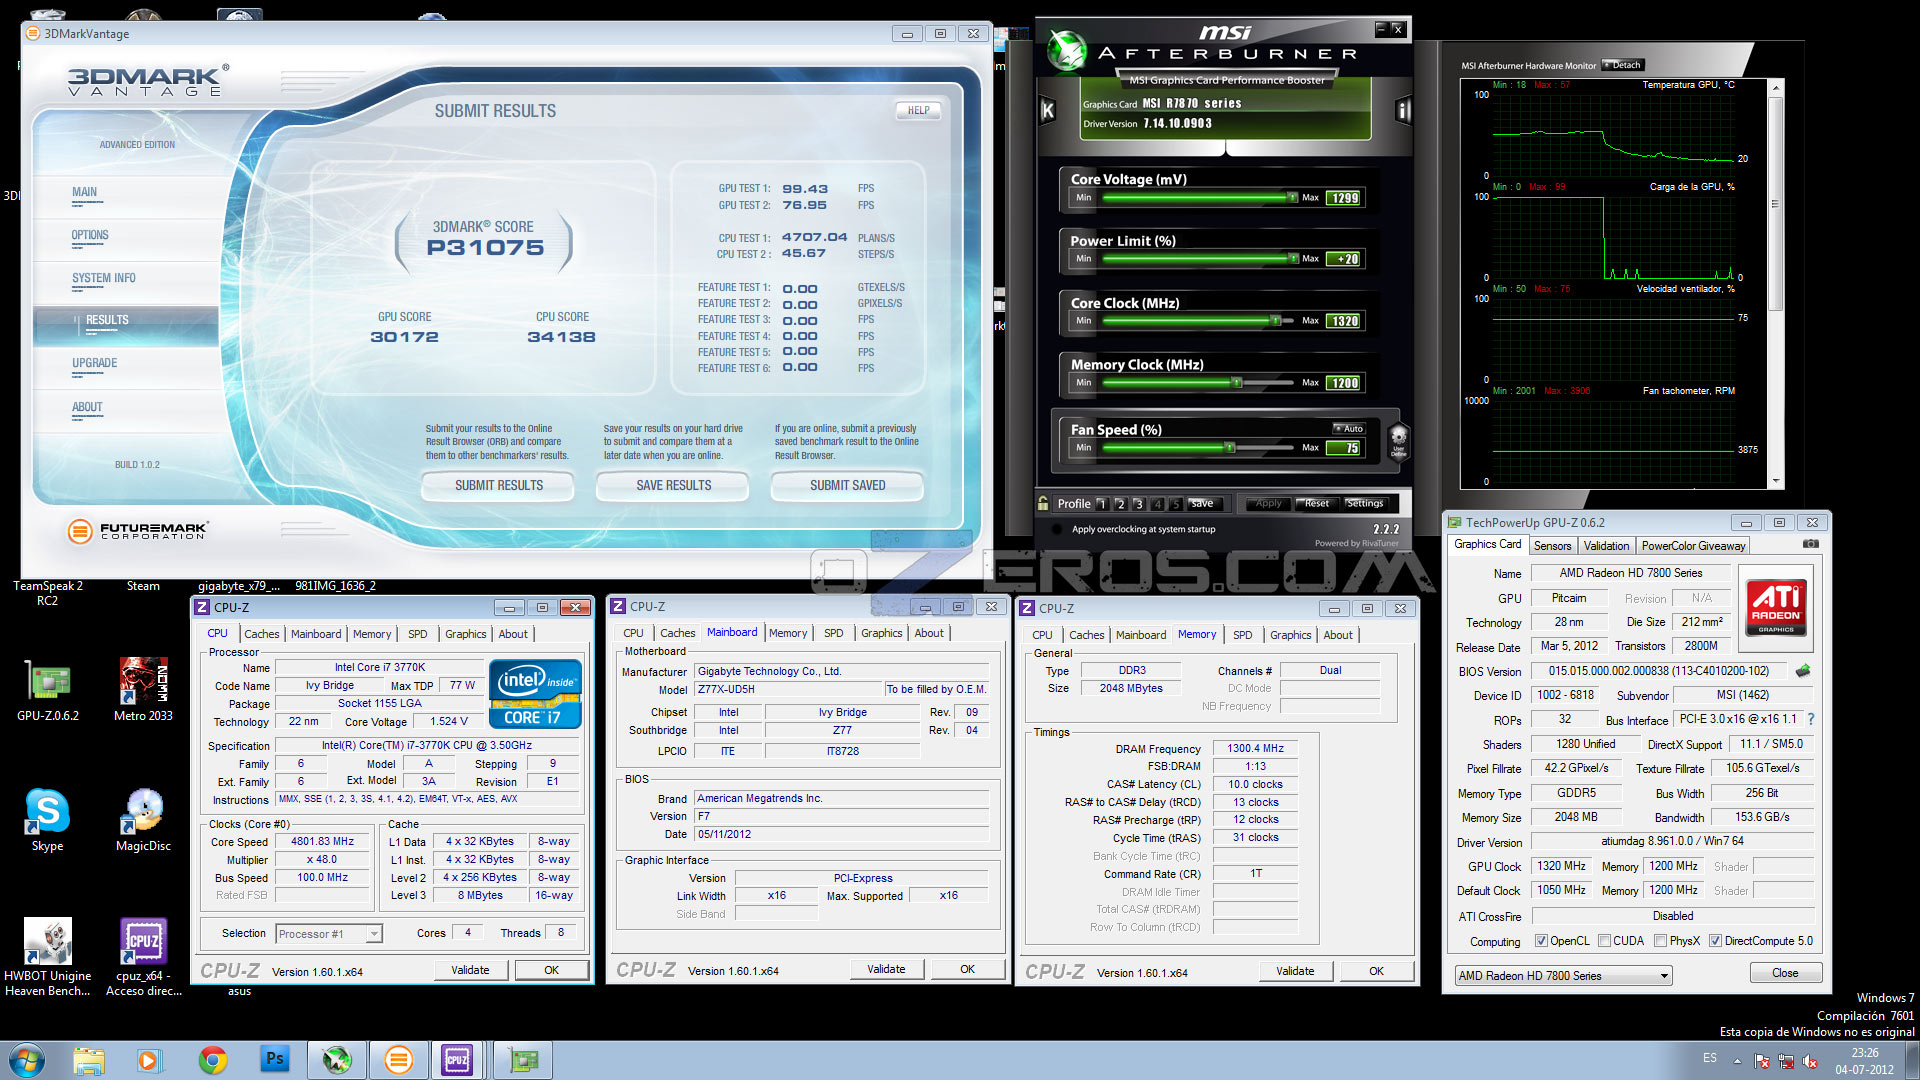Open Google Chrome from taskbar

coord(212,1060)
